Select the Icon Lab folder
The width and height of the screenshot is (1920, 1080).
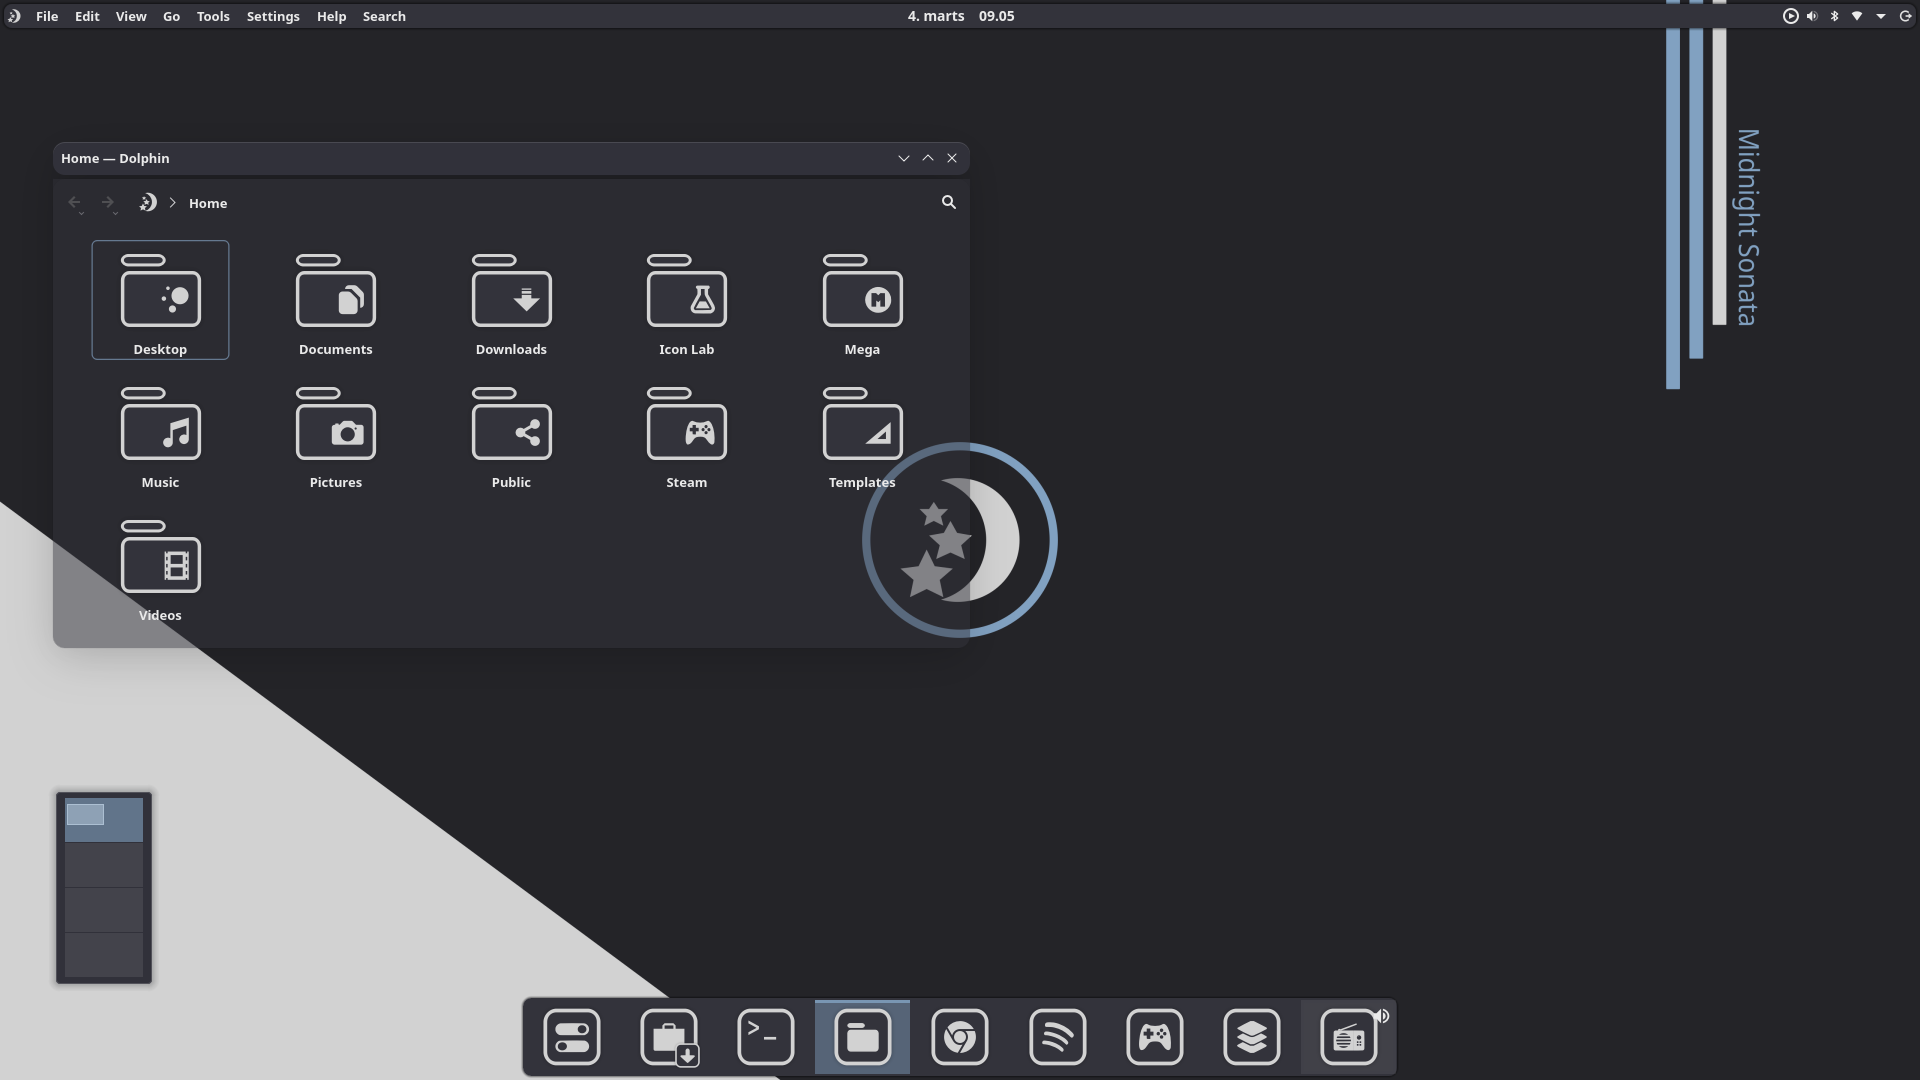[686, 296]
